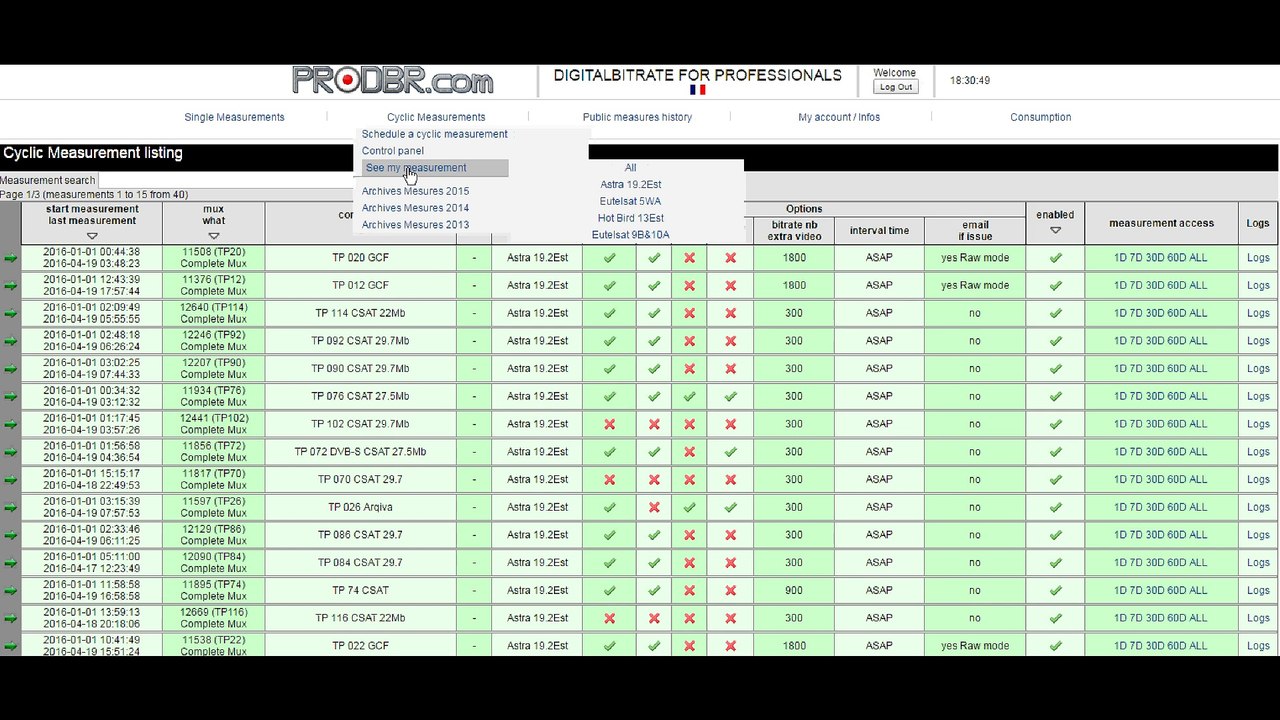Choose All in the satellite submenu
This screenshot has height=720, width=1280.
pos(630,168)
